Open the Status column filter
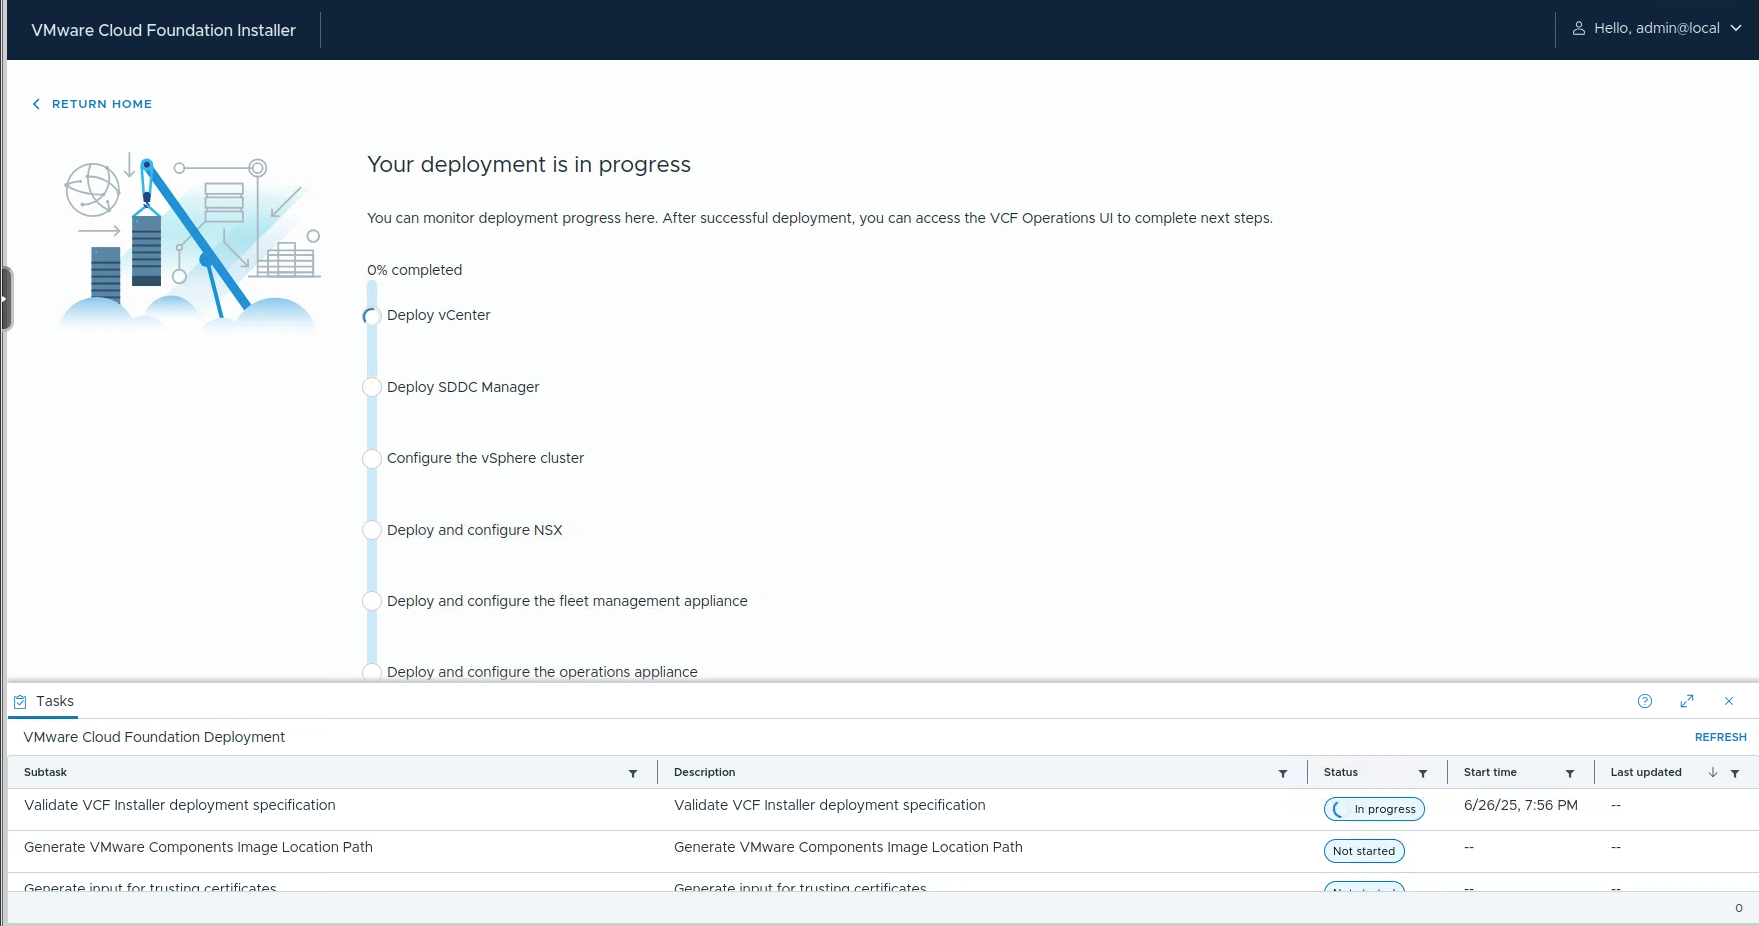1759x926 pixels. pyautogui.click(x=1423, y=773)
